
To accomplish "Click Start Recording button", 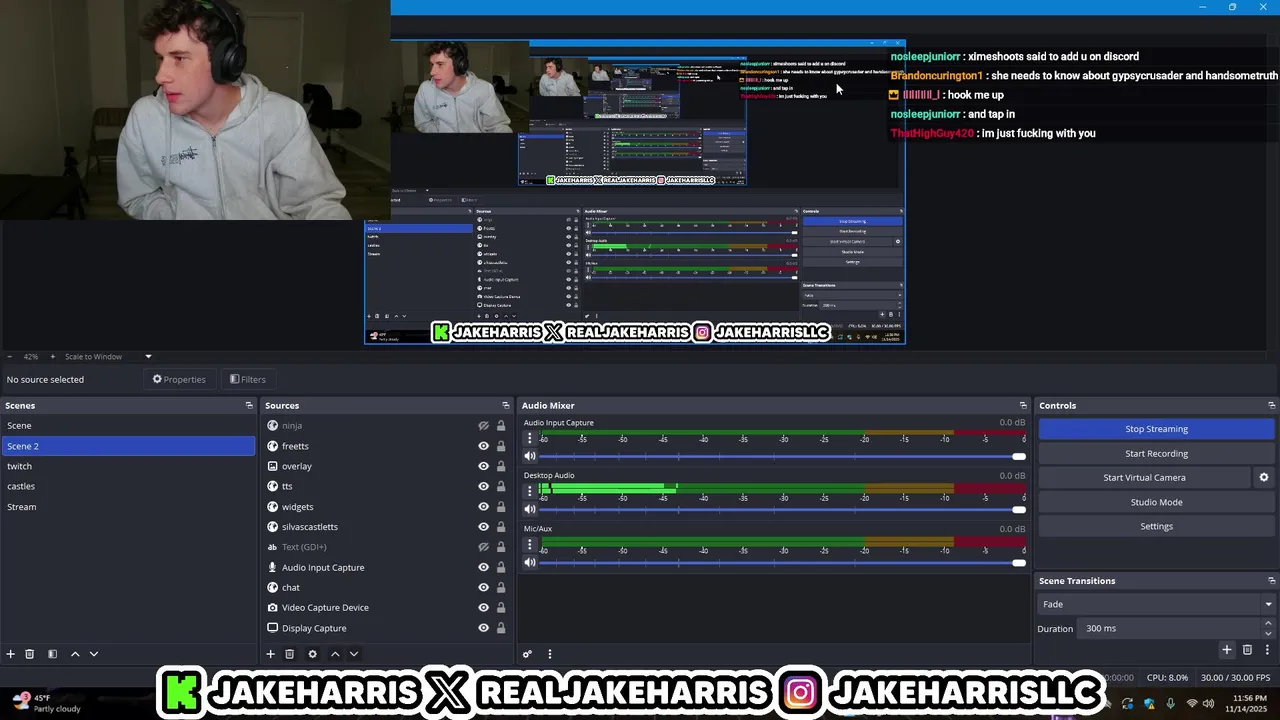I will pos(1156,453).
